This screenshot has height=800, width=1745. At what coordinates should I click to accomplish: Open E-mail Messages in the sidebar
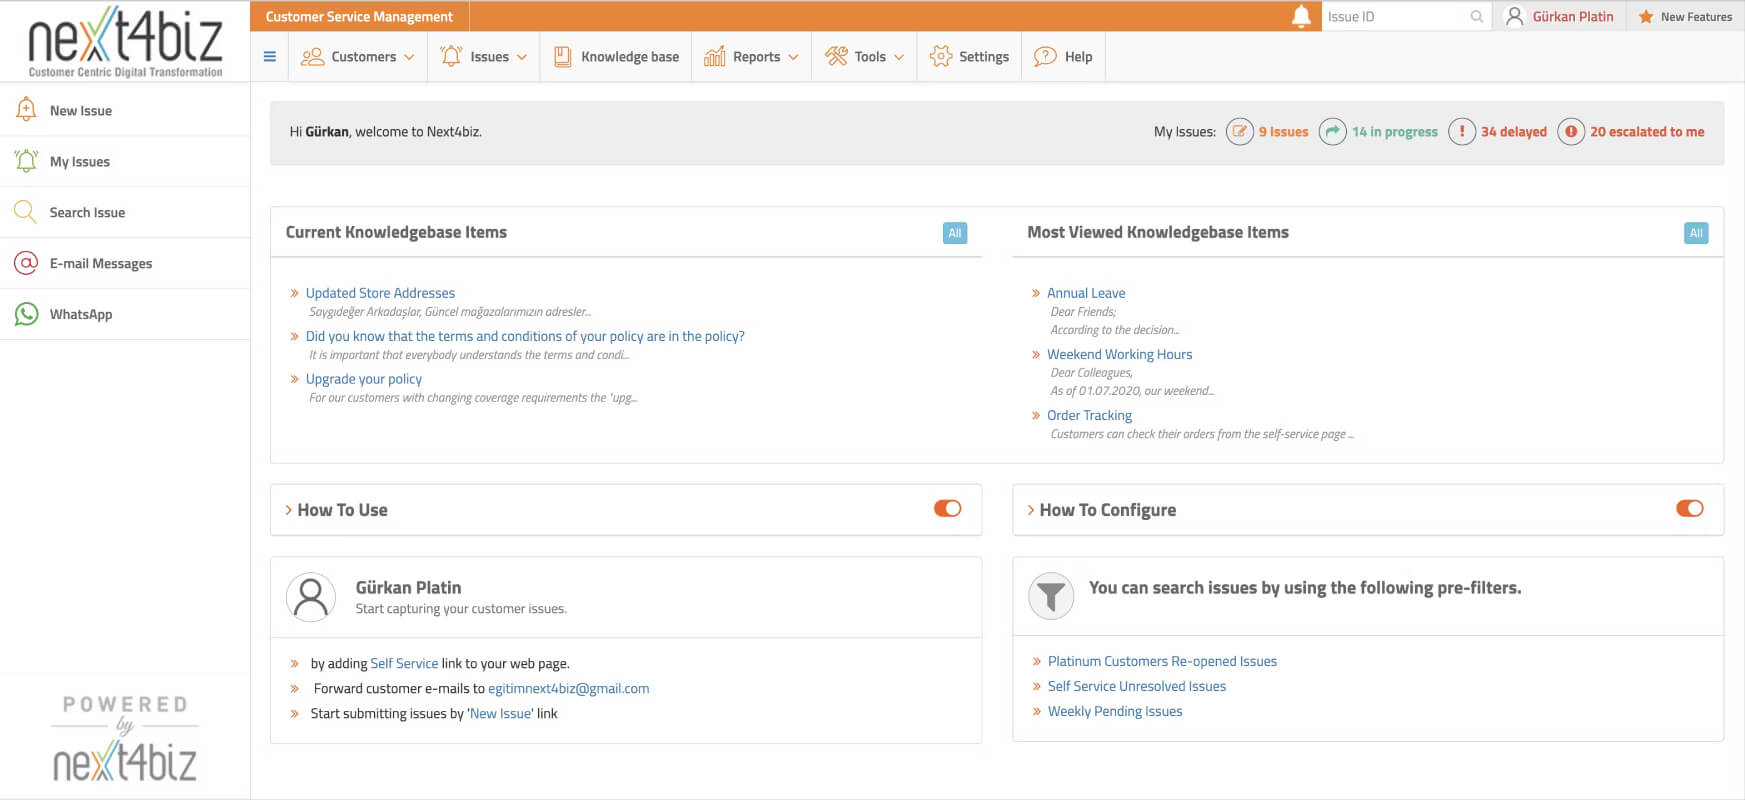[x=125, y=263]
